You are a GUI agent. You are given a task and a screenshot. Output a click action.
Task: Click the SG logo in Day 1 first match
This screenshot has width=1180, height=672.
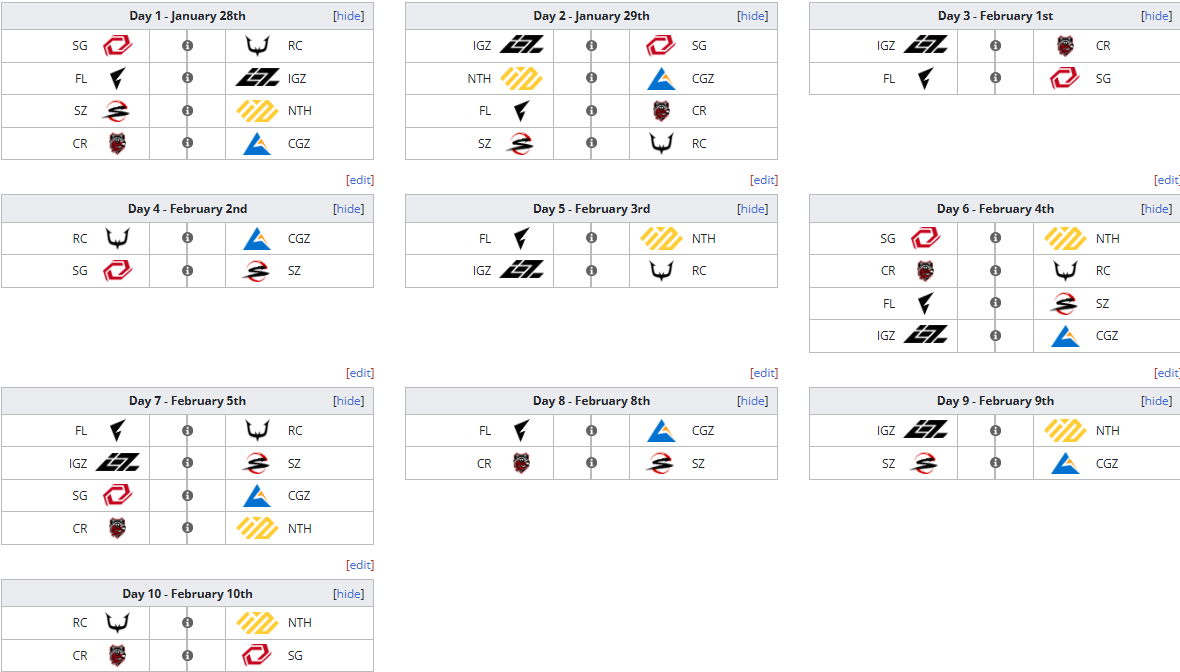coord(117,46)
